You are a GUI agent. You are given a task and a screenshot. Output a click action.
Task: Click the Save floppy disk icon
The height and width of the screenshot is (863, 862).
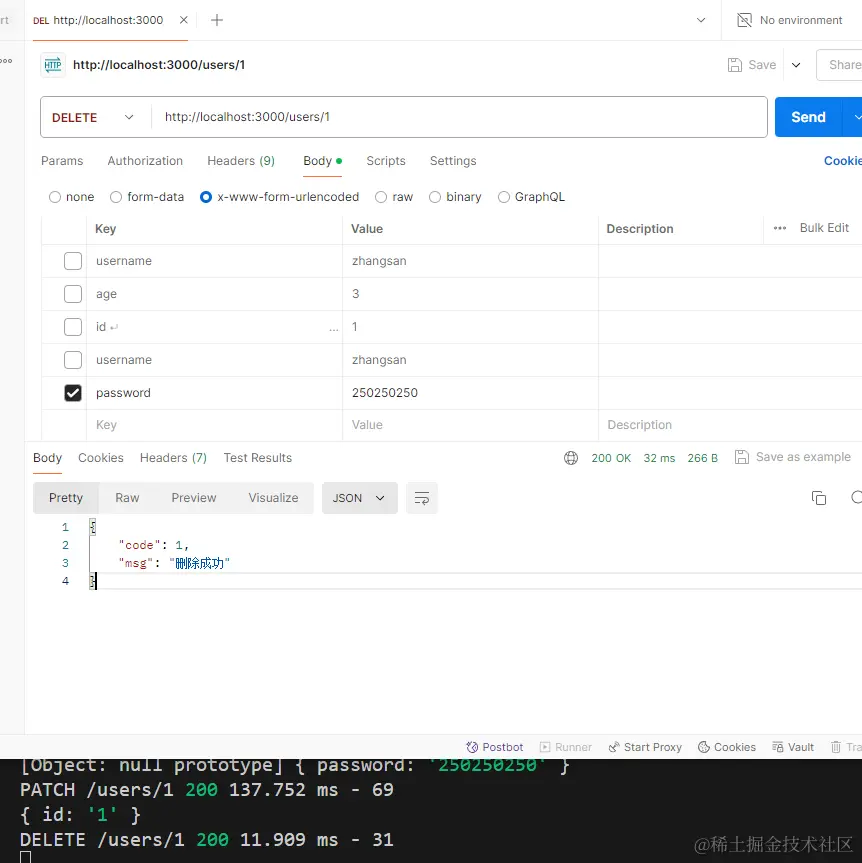(735, 65)
